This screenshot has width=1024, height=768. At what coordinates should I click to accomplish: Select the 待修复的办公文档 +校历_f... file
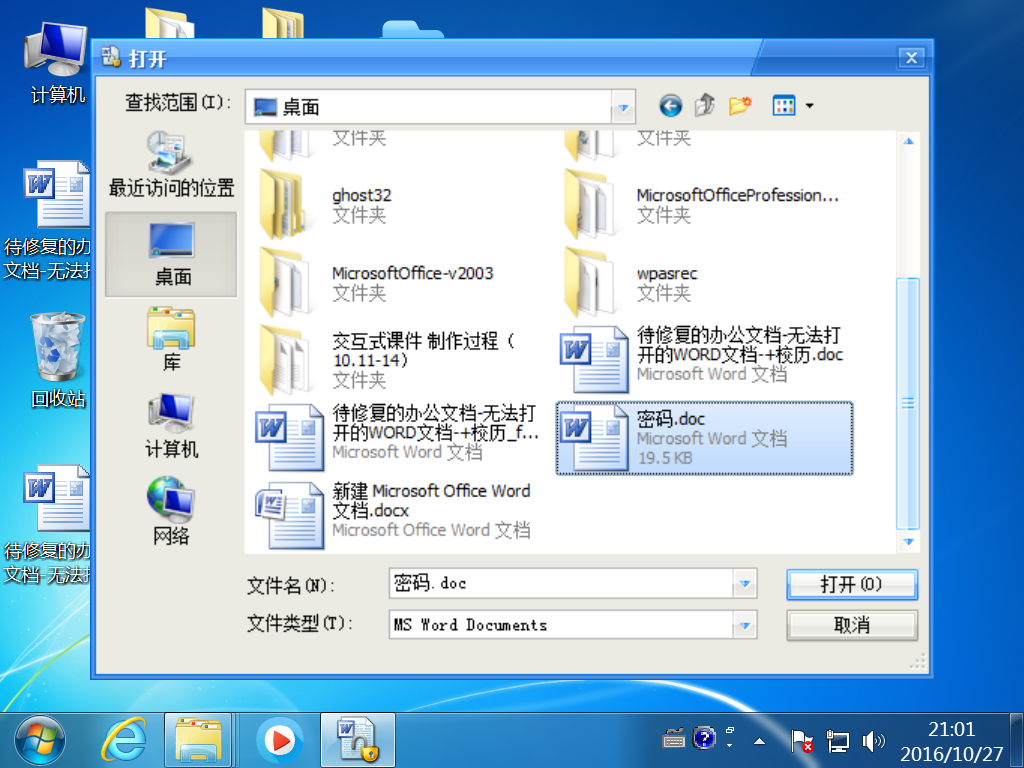tap(398, 438)
